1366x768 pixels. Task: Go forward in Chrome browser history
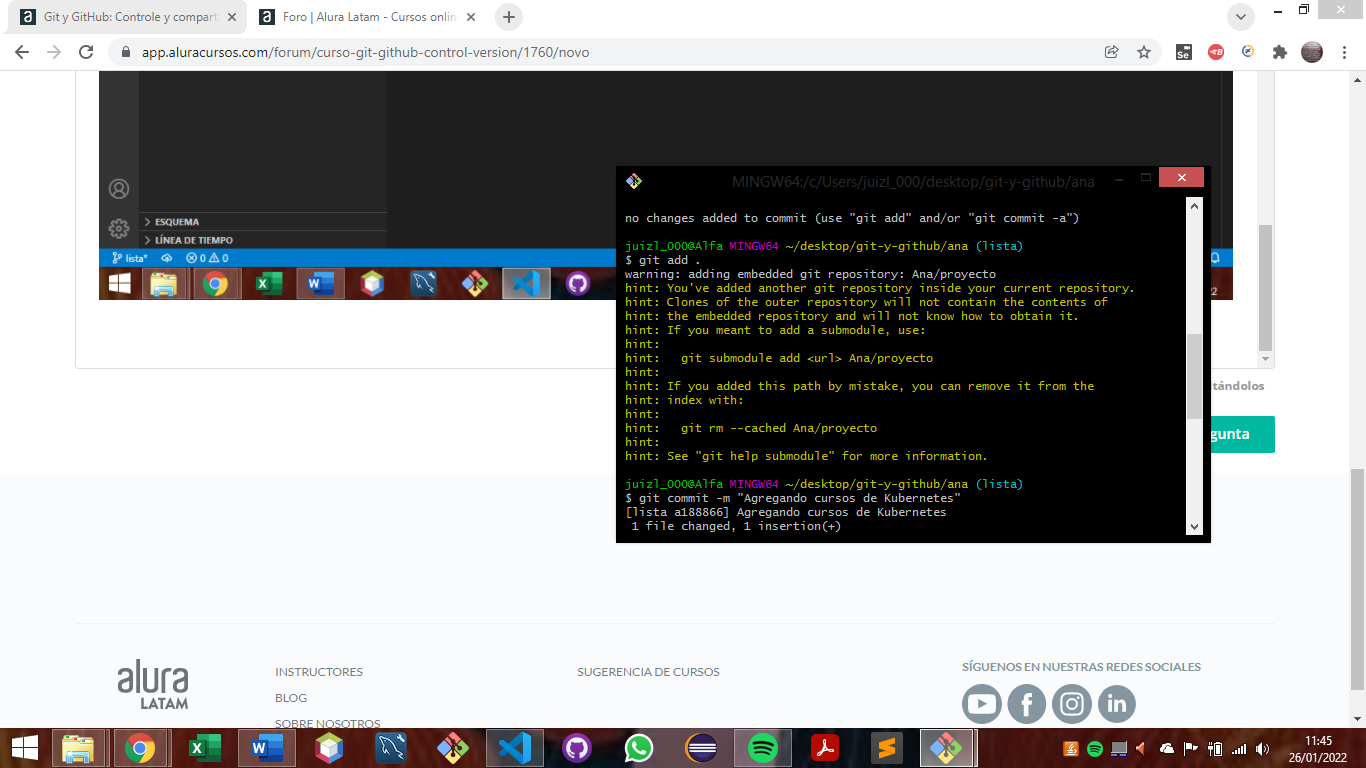54,52
